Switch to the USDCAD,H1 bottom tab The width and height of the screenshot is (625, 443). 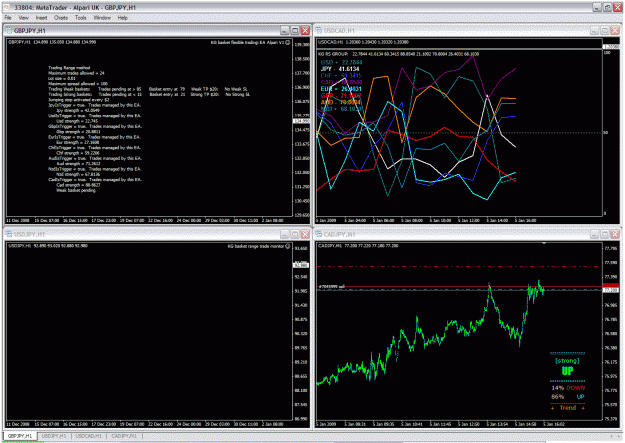pyautogui.click(x=88, y=436)
